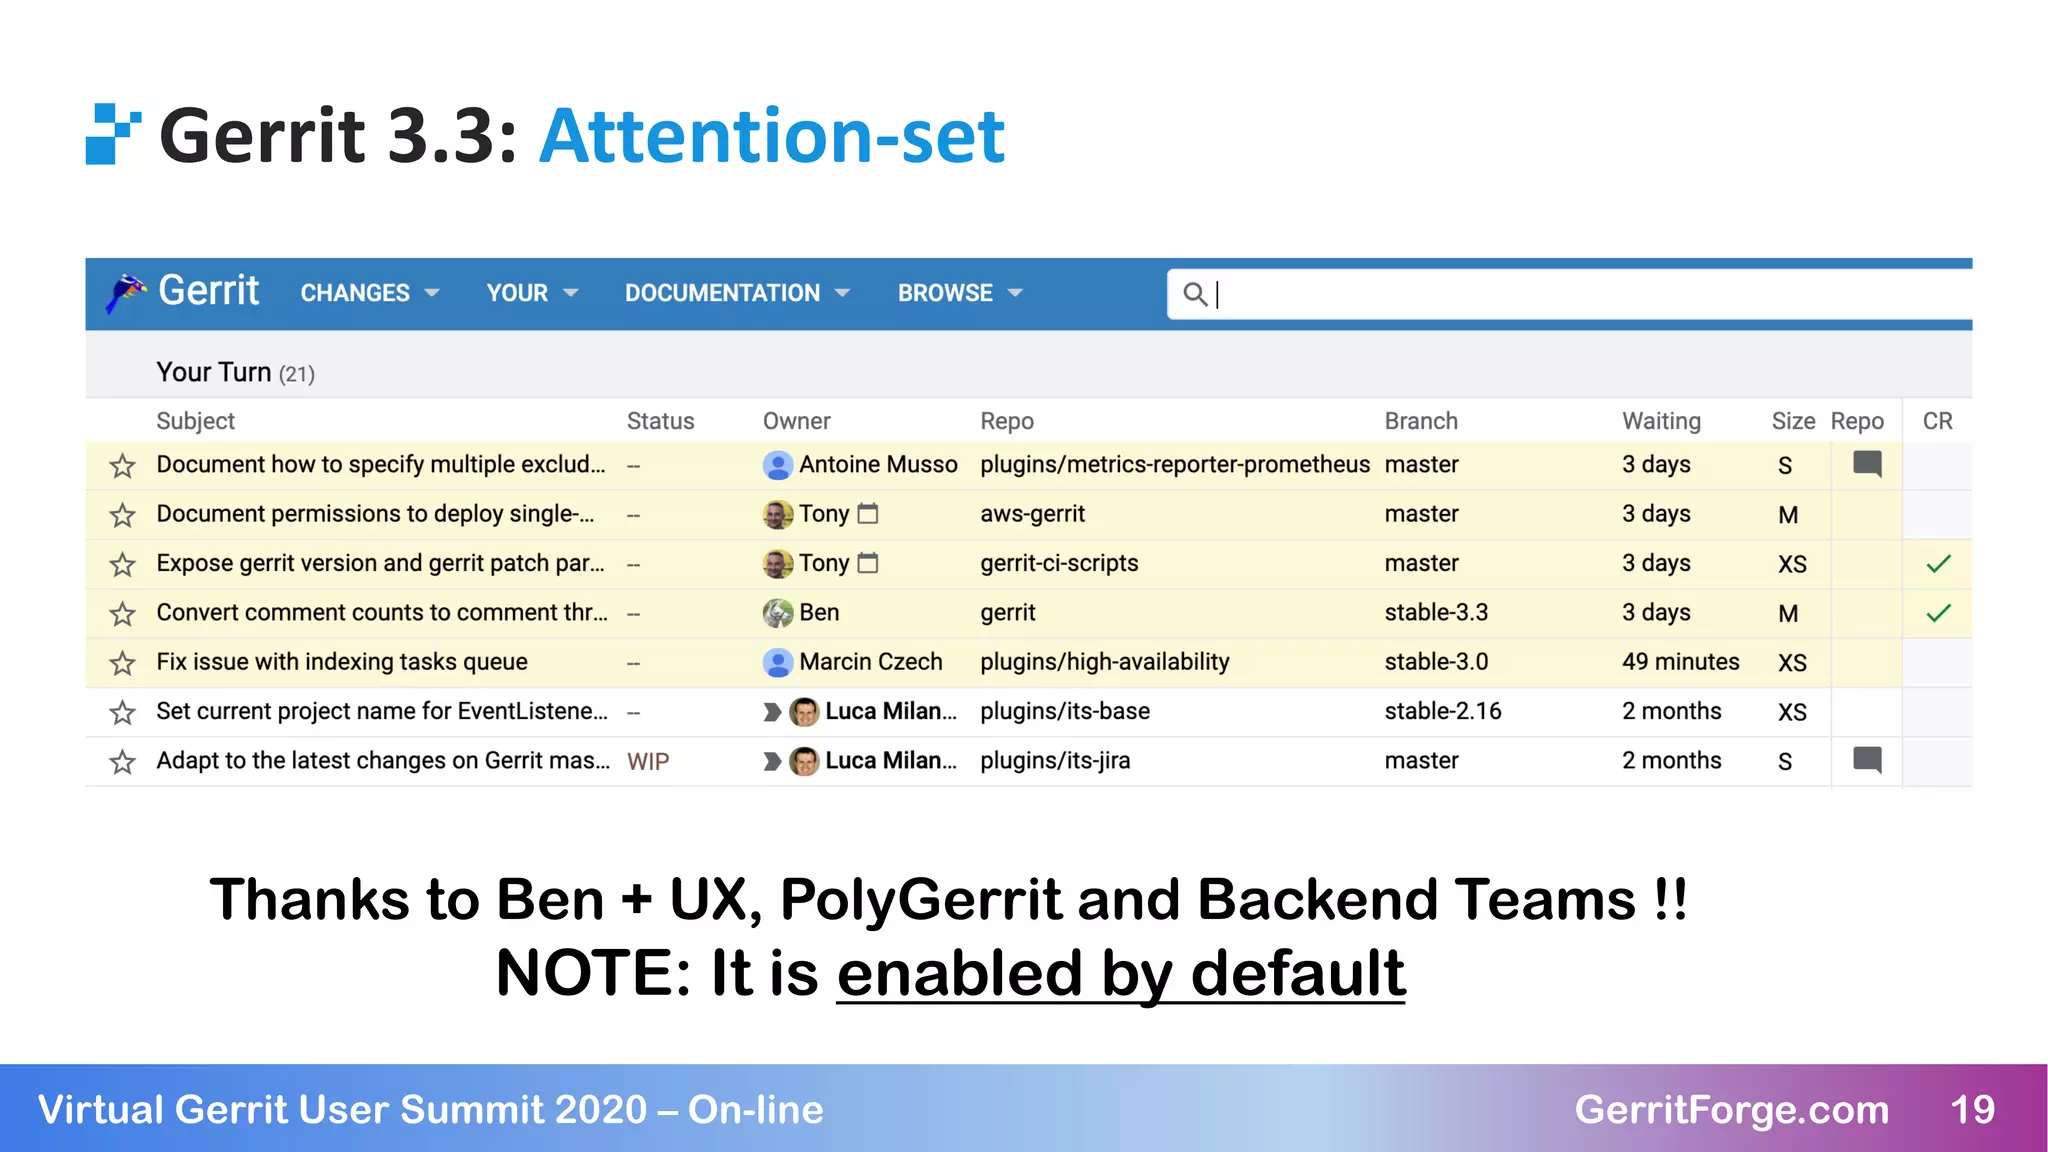Open the aws-gerrit repo link
This screenshot has width=2048, height=1152.
(1032, 513)
